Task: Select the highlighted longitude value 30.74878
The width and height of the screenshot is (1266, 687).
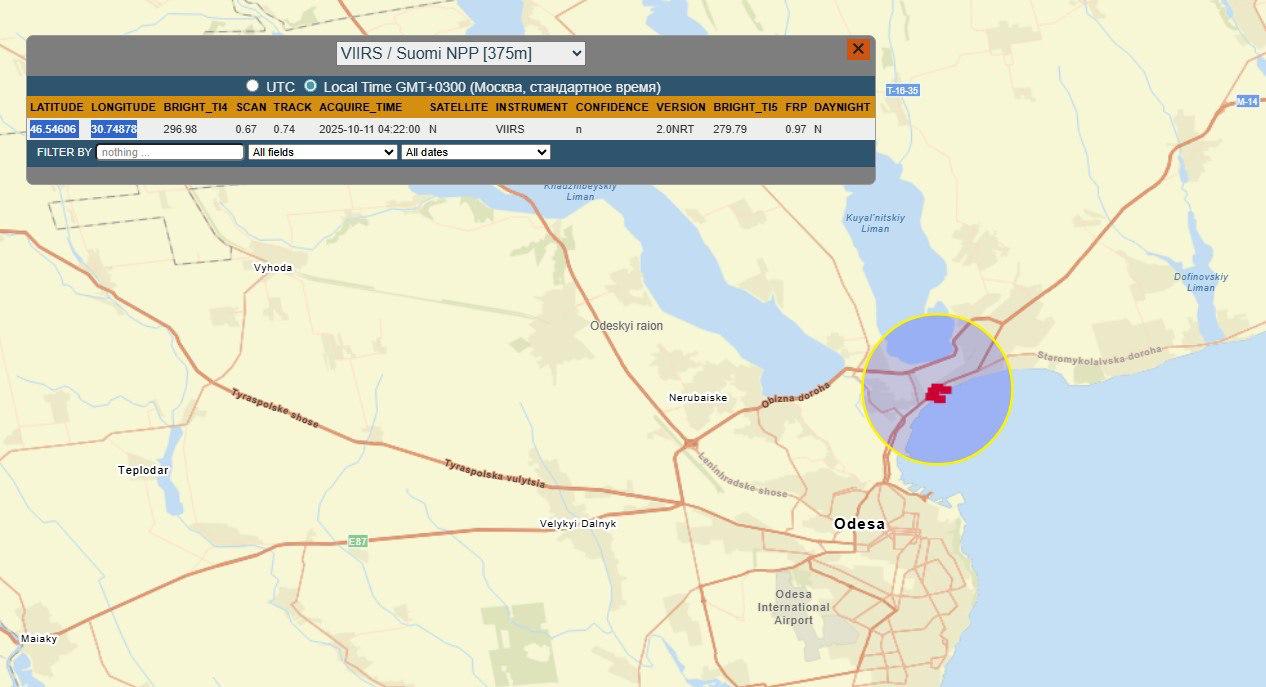Action: (x=113, y=129)
